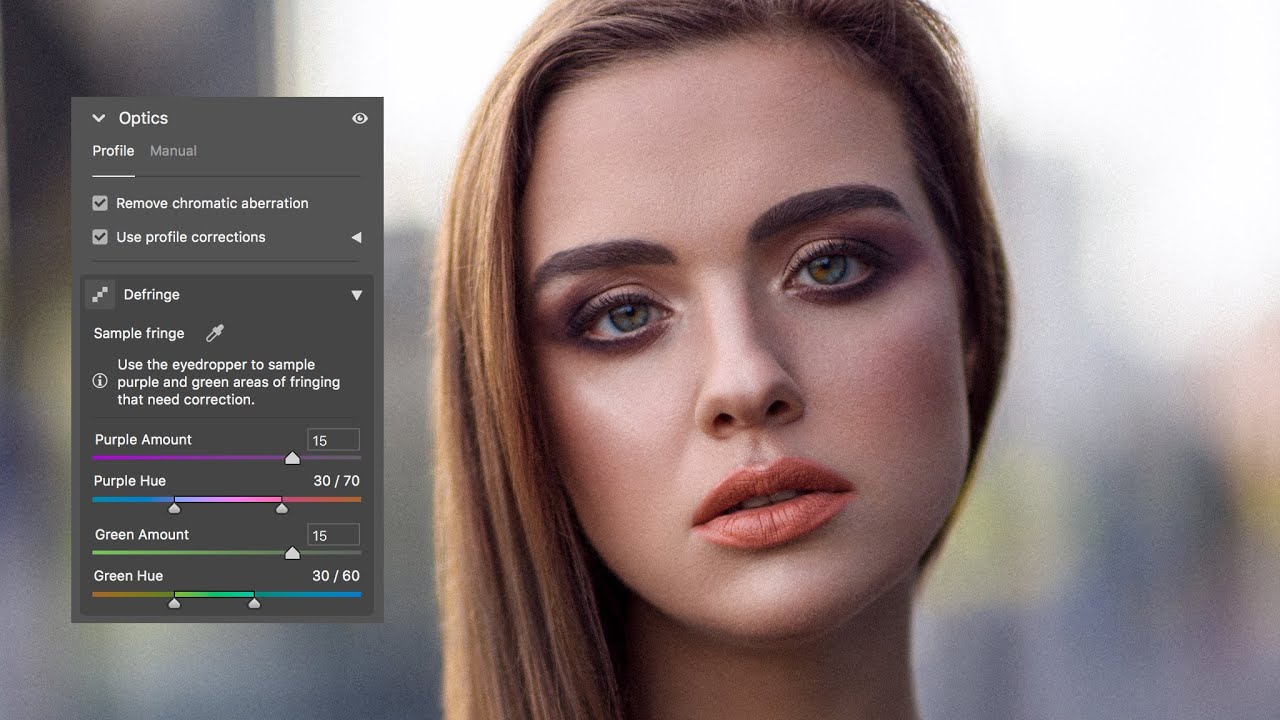Collapse the Optics panel chevron
Screen dimensions: 1280x720
99,118
